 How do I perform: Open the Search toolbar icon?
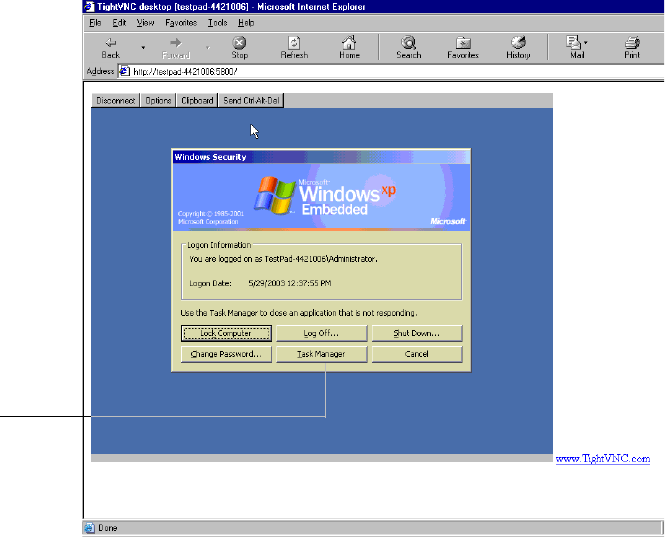pos(409,42)
